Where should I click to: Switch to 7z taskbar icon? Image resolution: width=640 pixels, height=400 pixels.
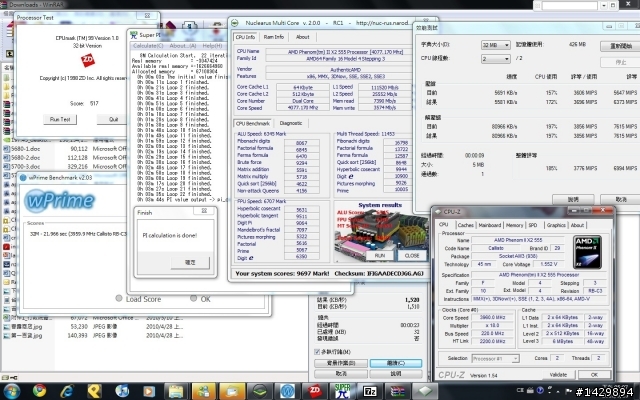370,391
